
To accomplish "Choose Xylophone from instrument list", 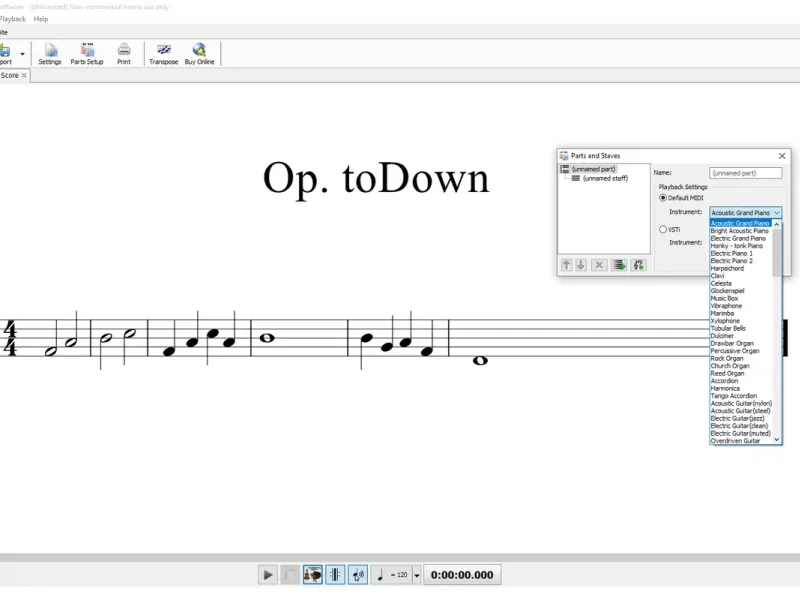I will pos(725,321).
